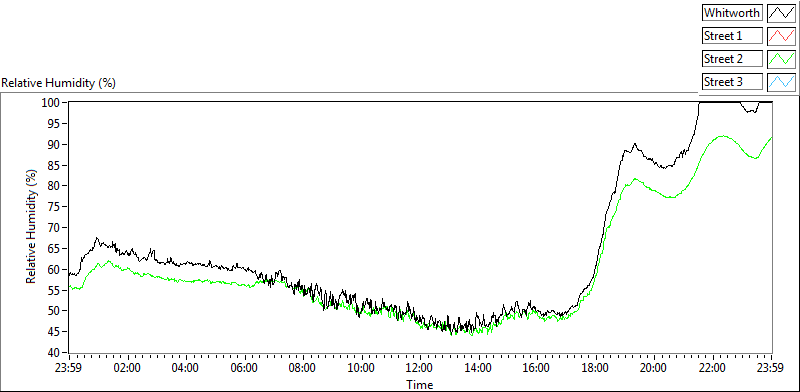
Task: Click the Whitworth black line style icon
Action: pyautogui.click(x=781, y=13)
